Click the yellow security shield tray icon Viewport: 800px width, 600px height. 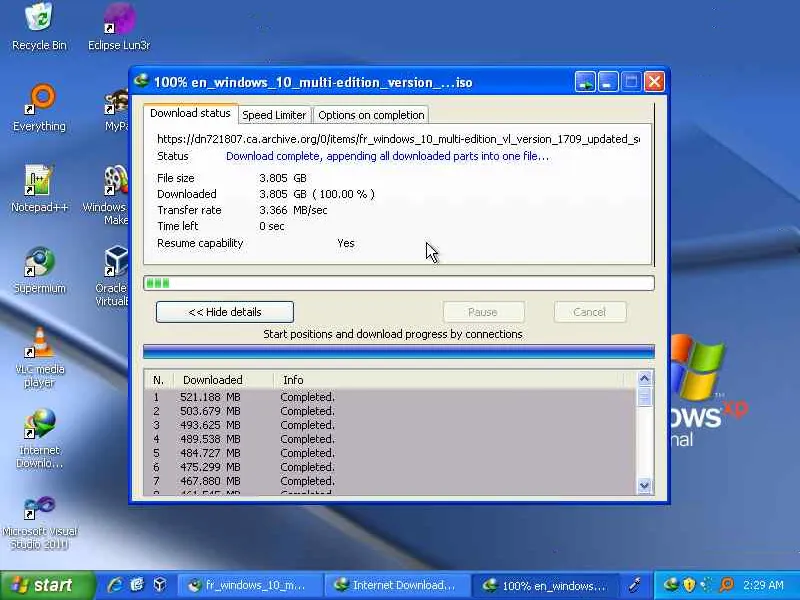(x=689, y=585)
